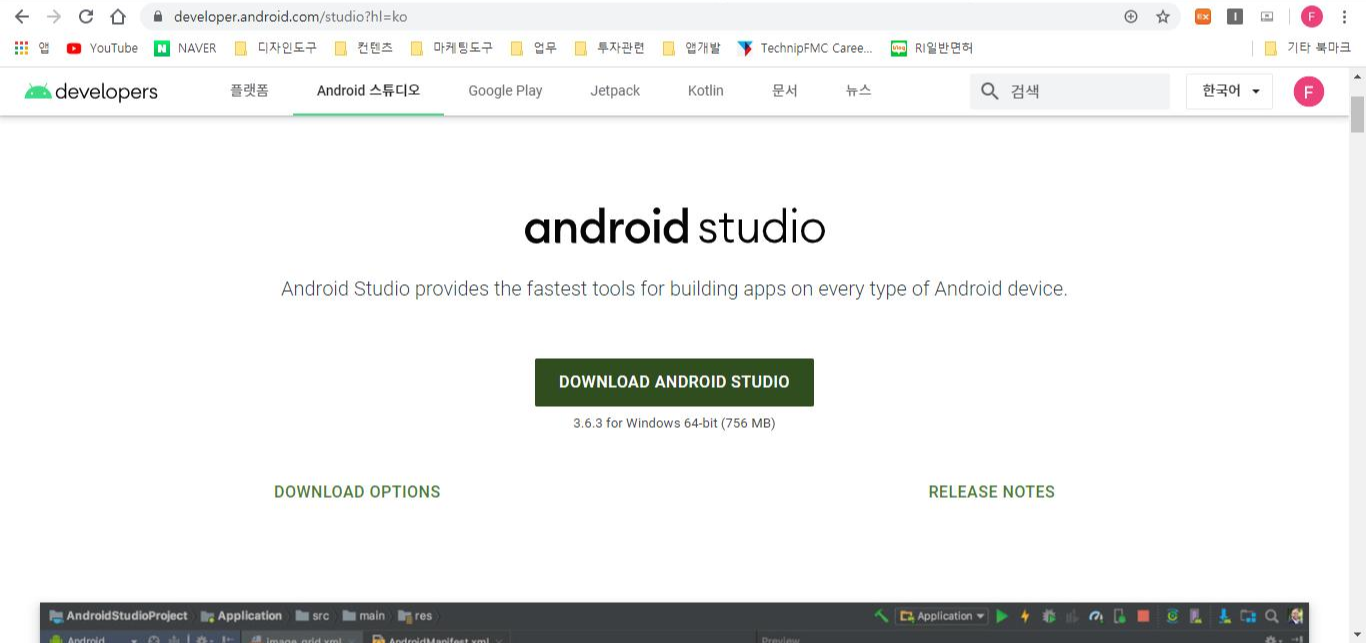Expand the 업무 bookmark folder
1366x643 pixels.
(x=533, y=47)
